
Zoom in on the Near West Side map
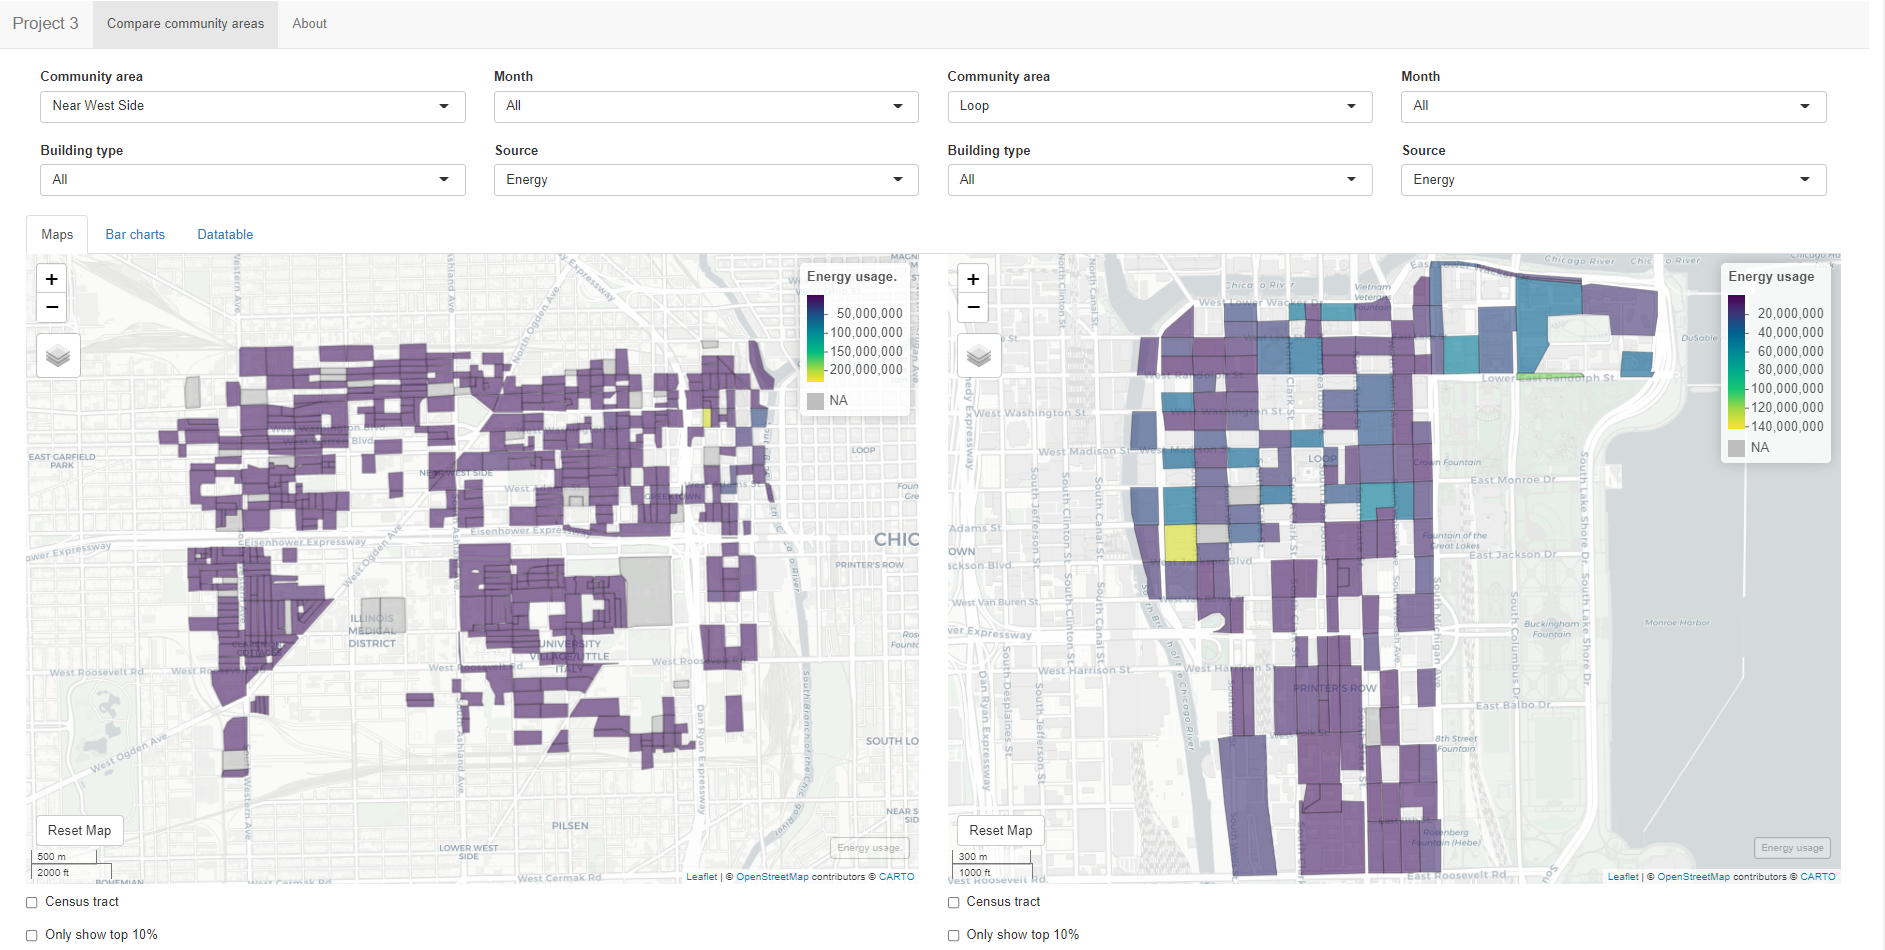(x=52, y=279)
